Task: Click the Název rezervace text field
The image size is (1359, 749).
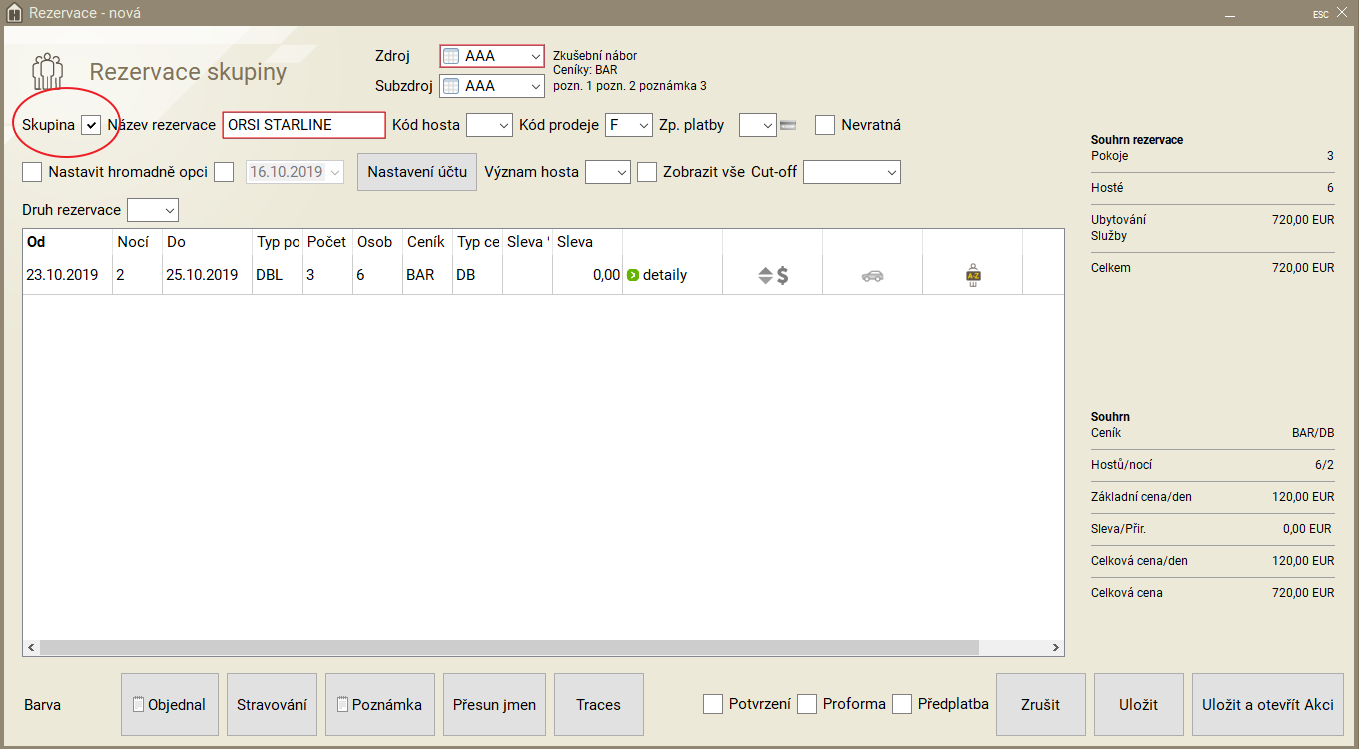Action: (304, 125)
